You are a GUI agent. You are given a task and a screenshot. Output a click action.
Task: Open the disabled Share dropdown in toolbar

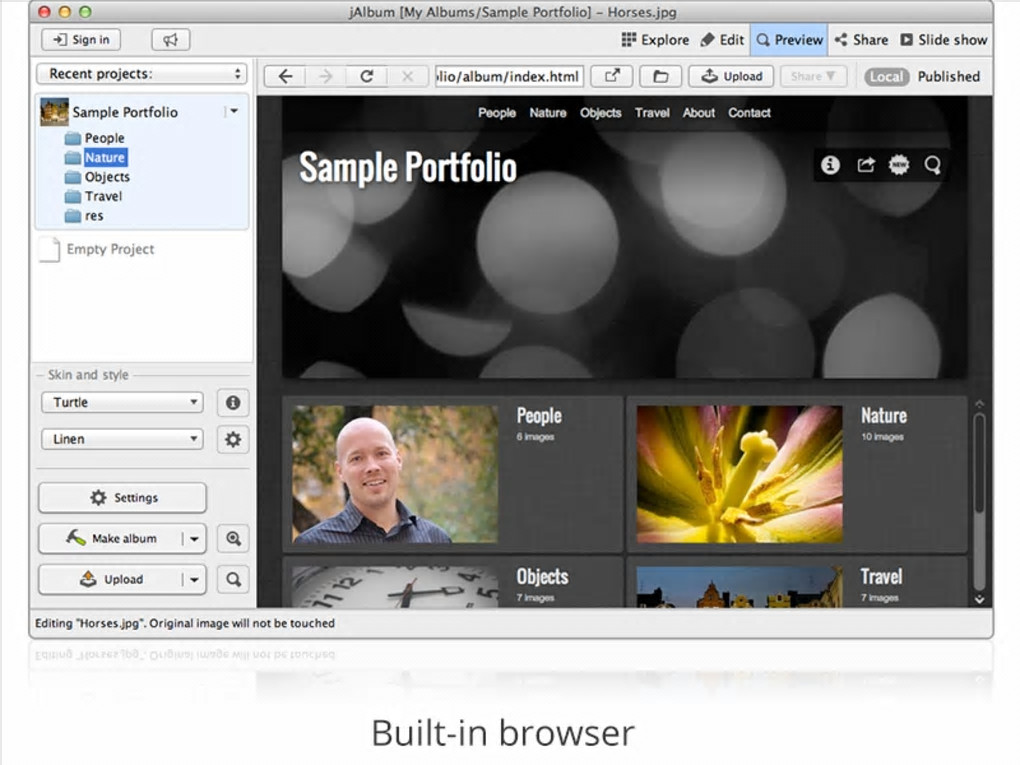(x=813, y=76)
